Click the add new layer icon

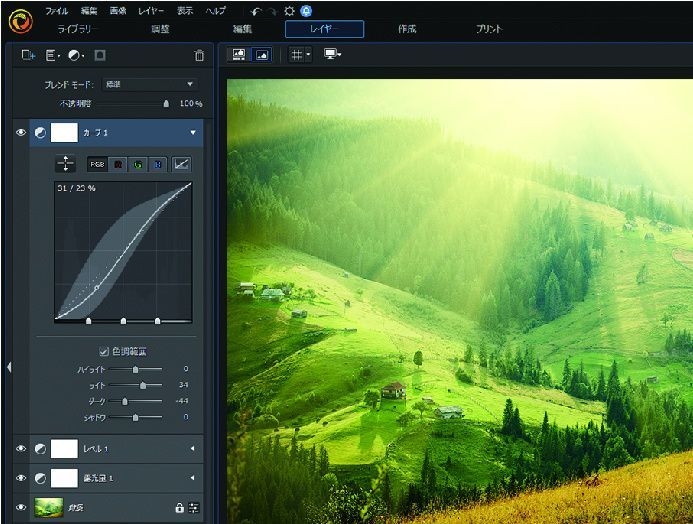28,56
